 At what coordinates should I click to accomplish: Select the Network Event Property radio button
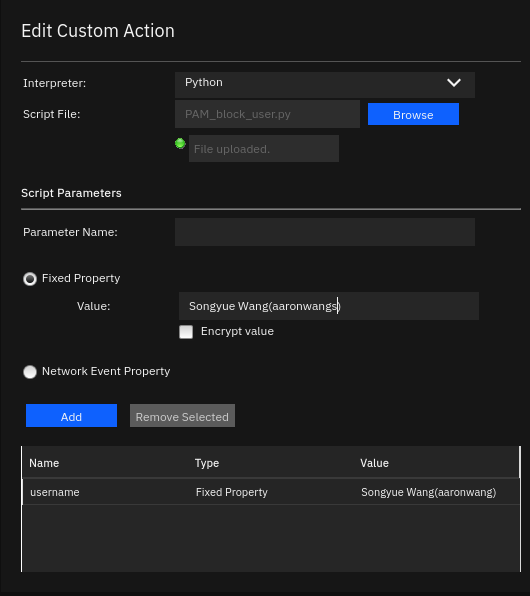click(x=30, y=372)
